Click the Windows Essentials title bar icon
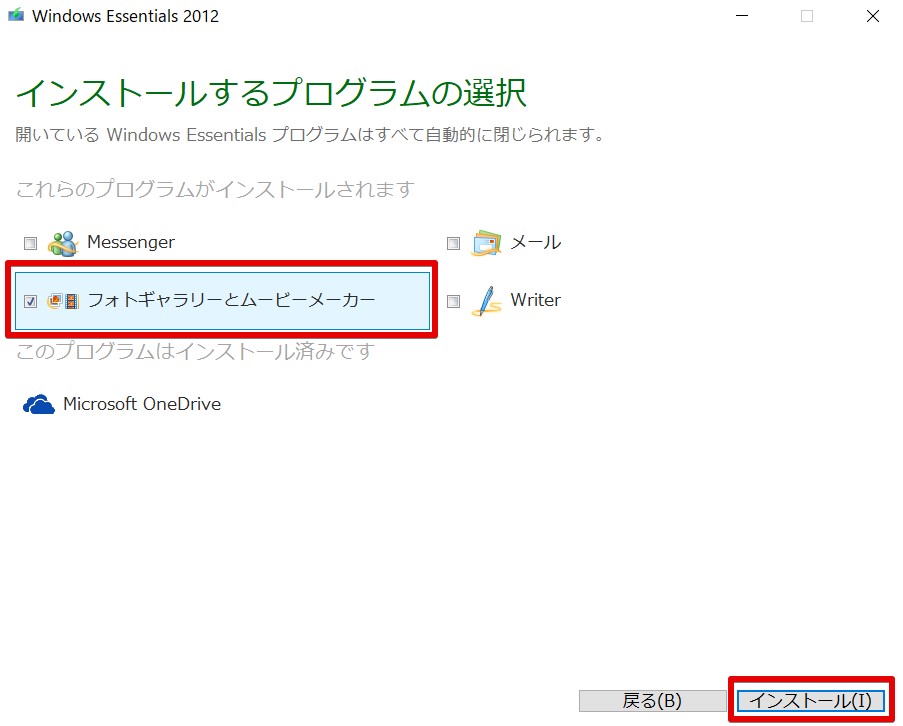 tap(16, 15)
